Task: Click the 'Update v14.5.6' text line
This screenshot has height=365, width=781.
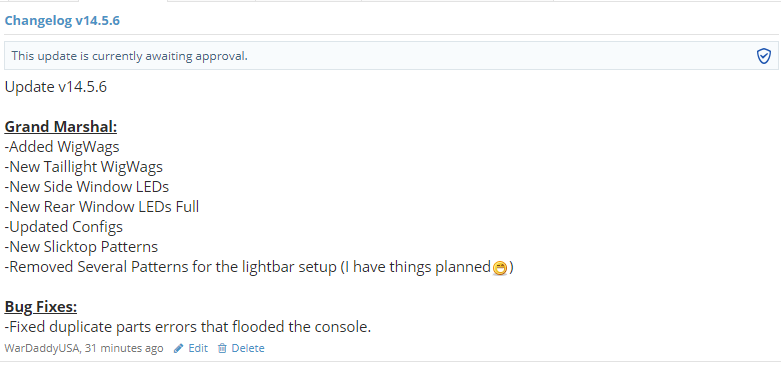Action: pos(56,87)
